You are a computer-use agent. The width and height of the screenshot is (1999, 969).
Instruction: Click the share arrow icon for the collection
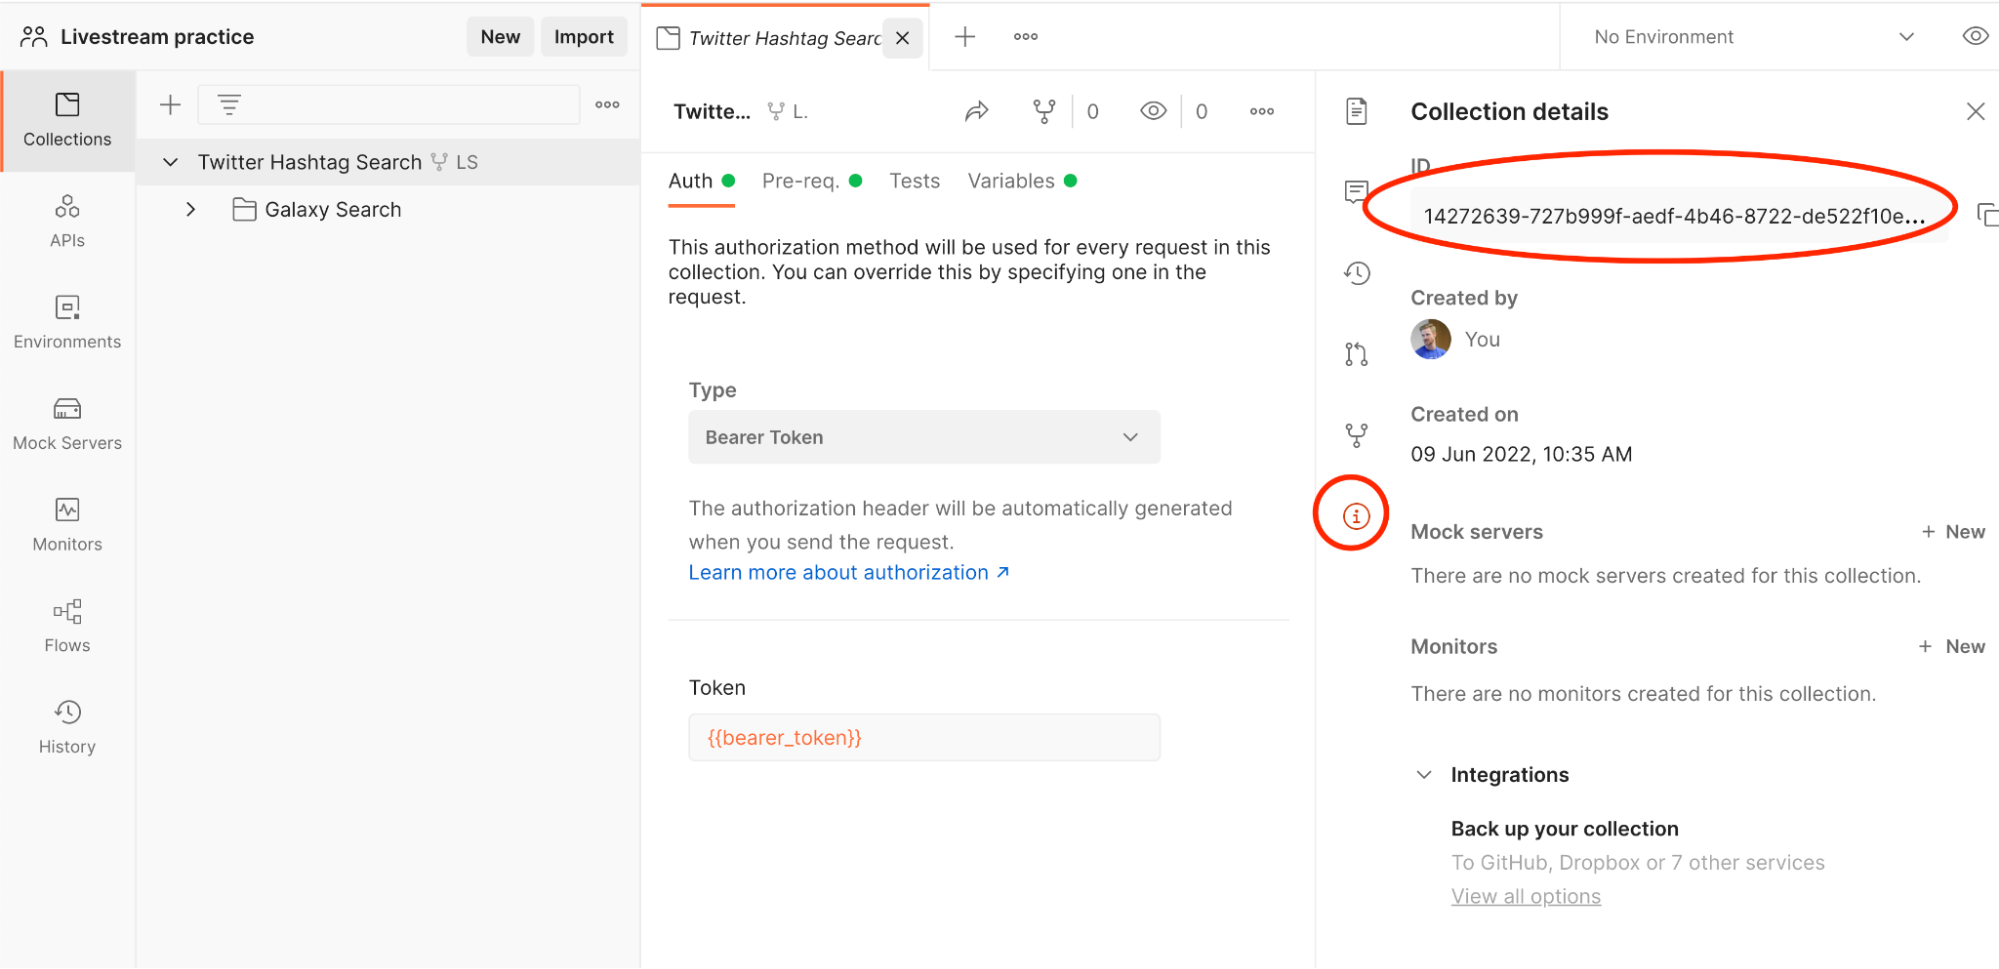click(977, 111)
